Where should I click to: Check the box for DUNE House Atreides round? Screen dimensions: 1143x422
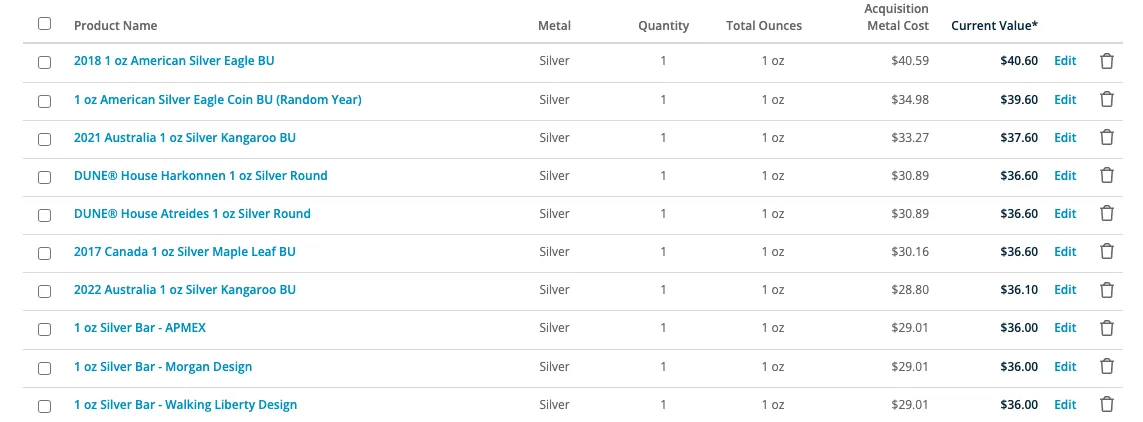pyautogui.click(x=44, y=215)
